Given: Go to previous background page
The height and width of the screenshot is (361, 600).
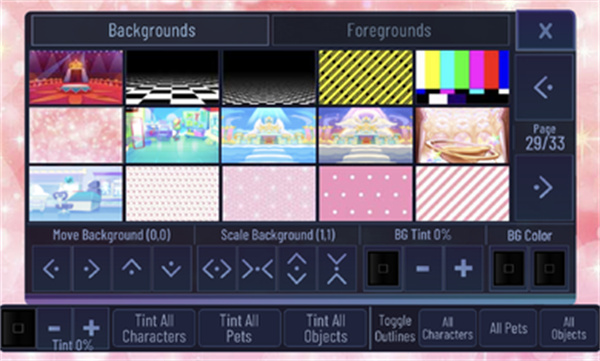Looking at the screenshot, I should 544,87.
